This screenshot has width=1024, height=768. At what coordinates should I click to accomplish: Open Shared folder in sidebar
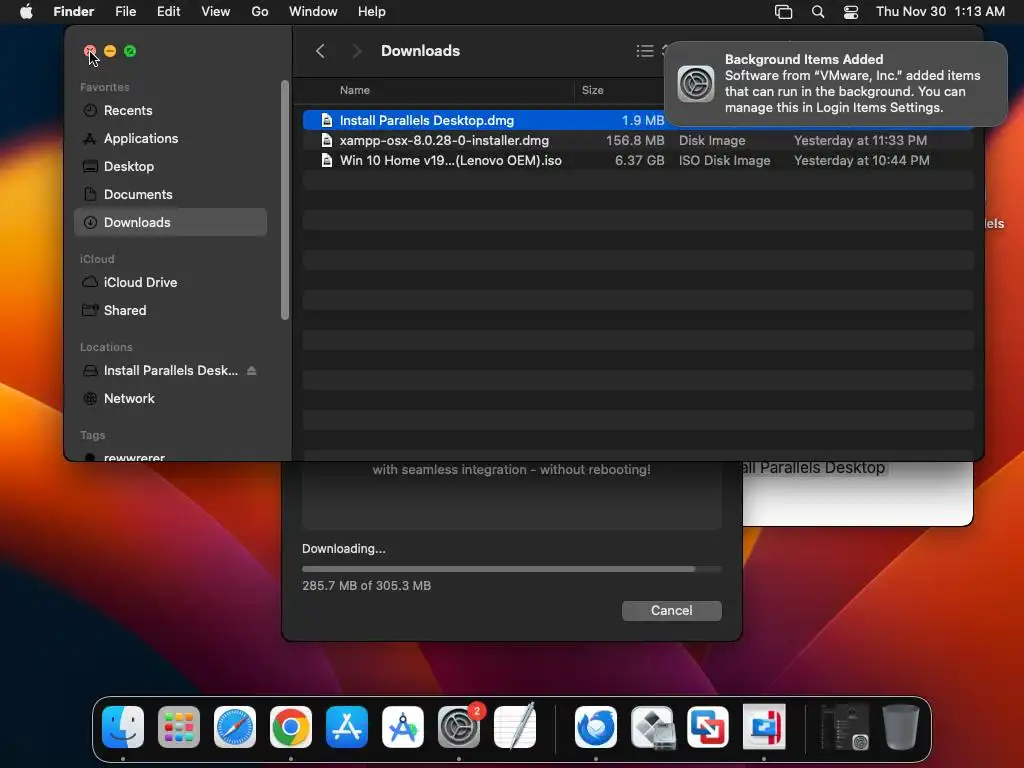coord(170,310)
